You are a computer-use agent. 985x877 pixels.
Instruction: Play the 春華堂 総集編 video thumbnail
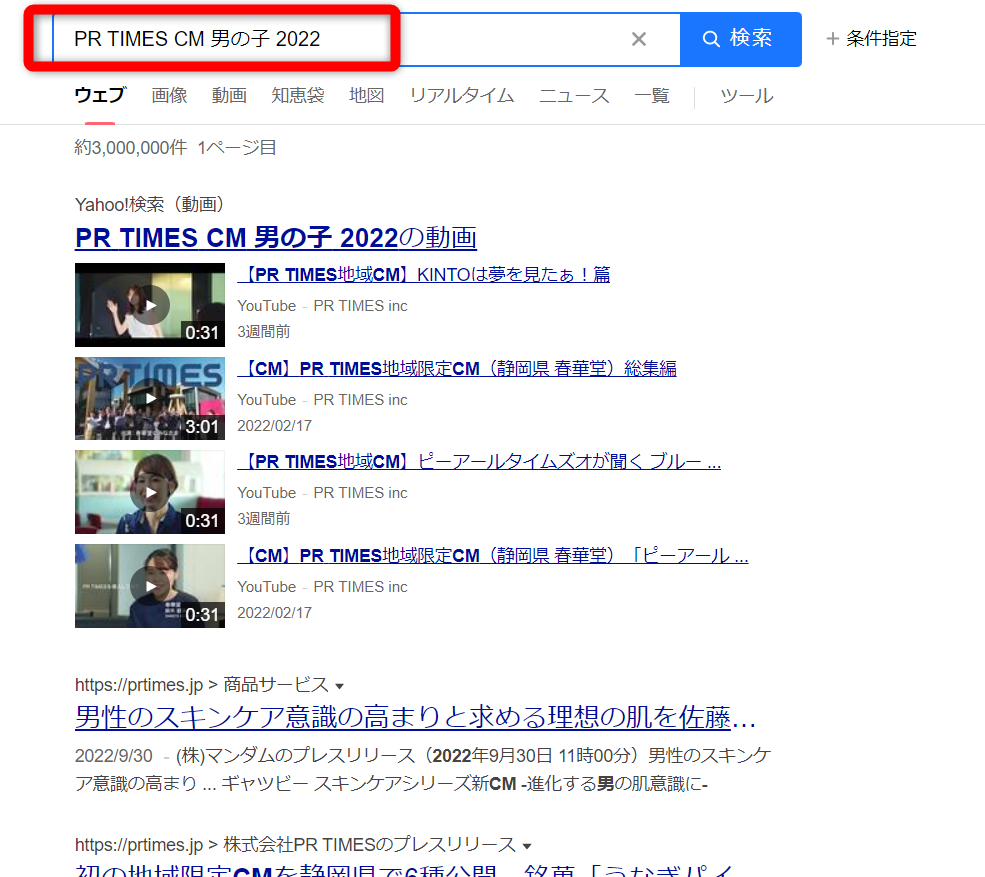click(x=150, y=398)
